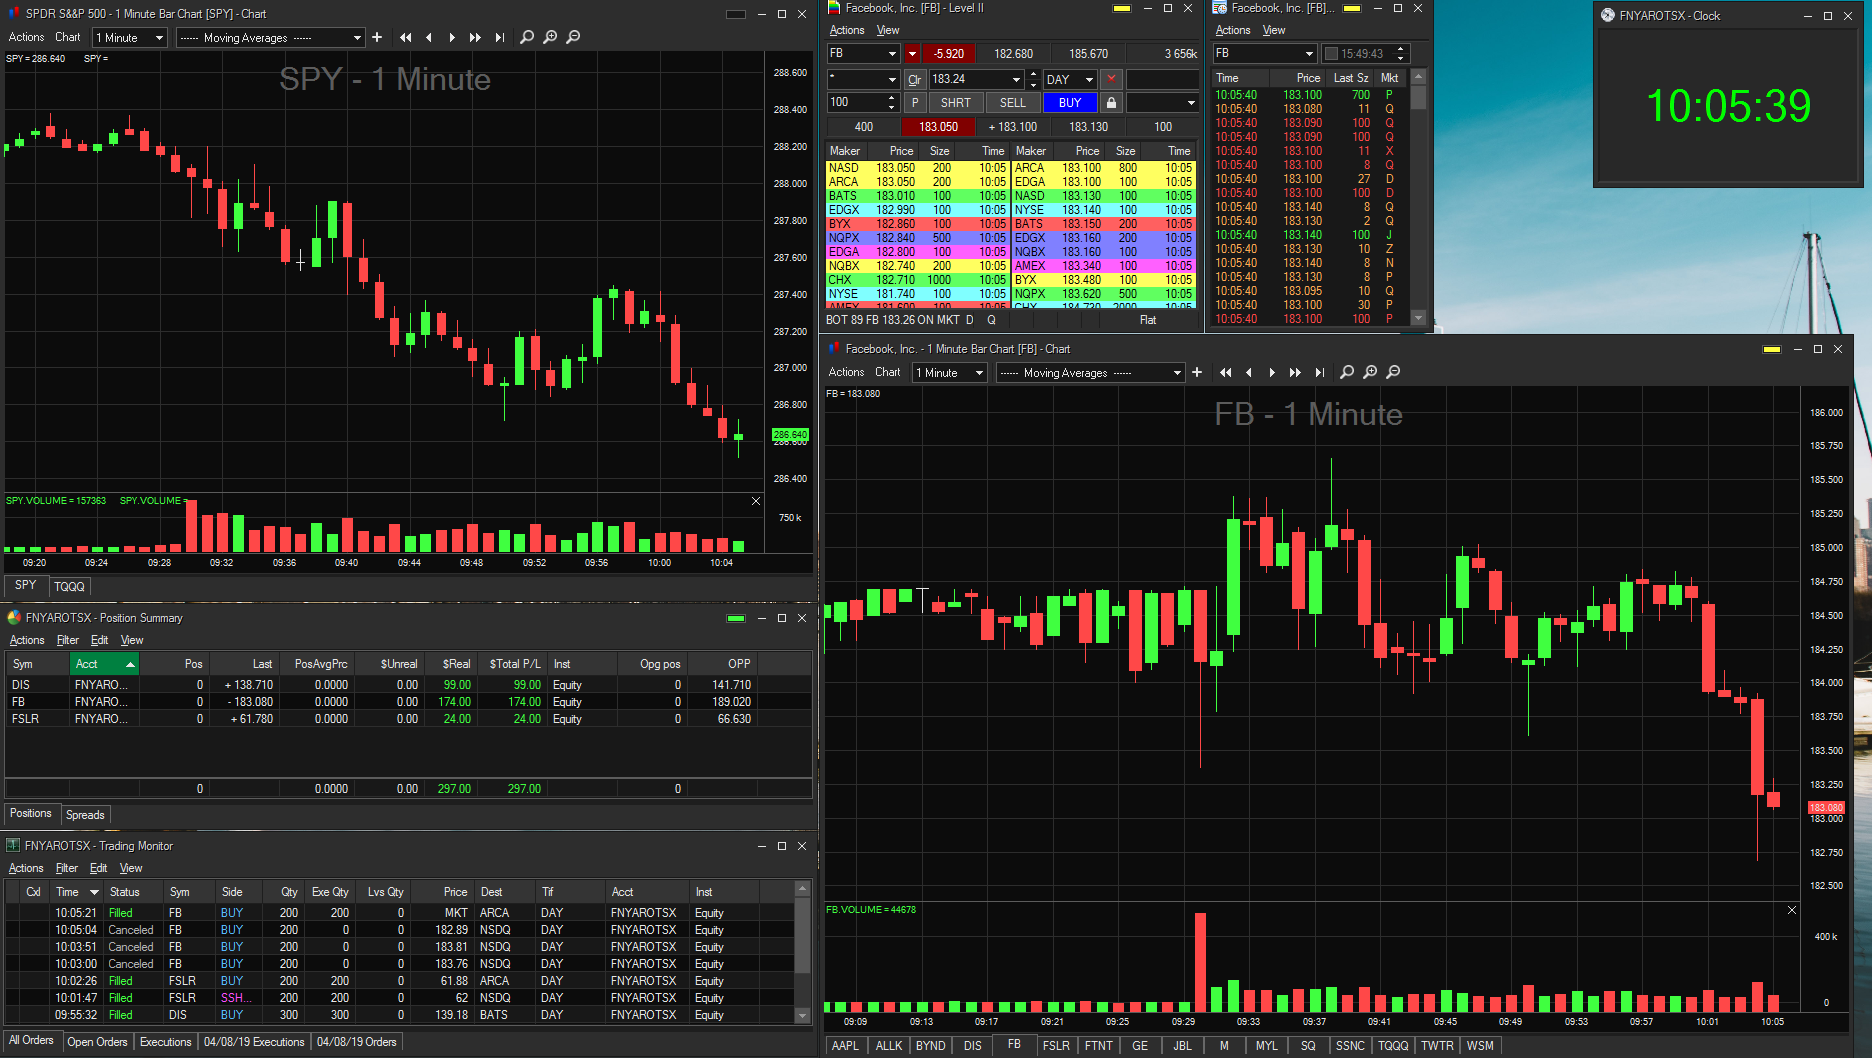1872x1058 pixels.
Task: Open the FB chart timeframe dropdown
Action: pyautogui.click(x=979, y=373)
